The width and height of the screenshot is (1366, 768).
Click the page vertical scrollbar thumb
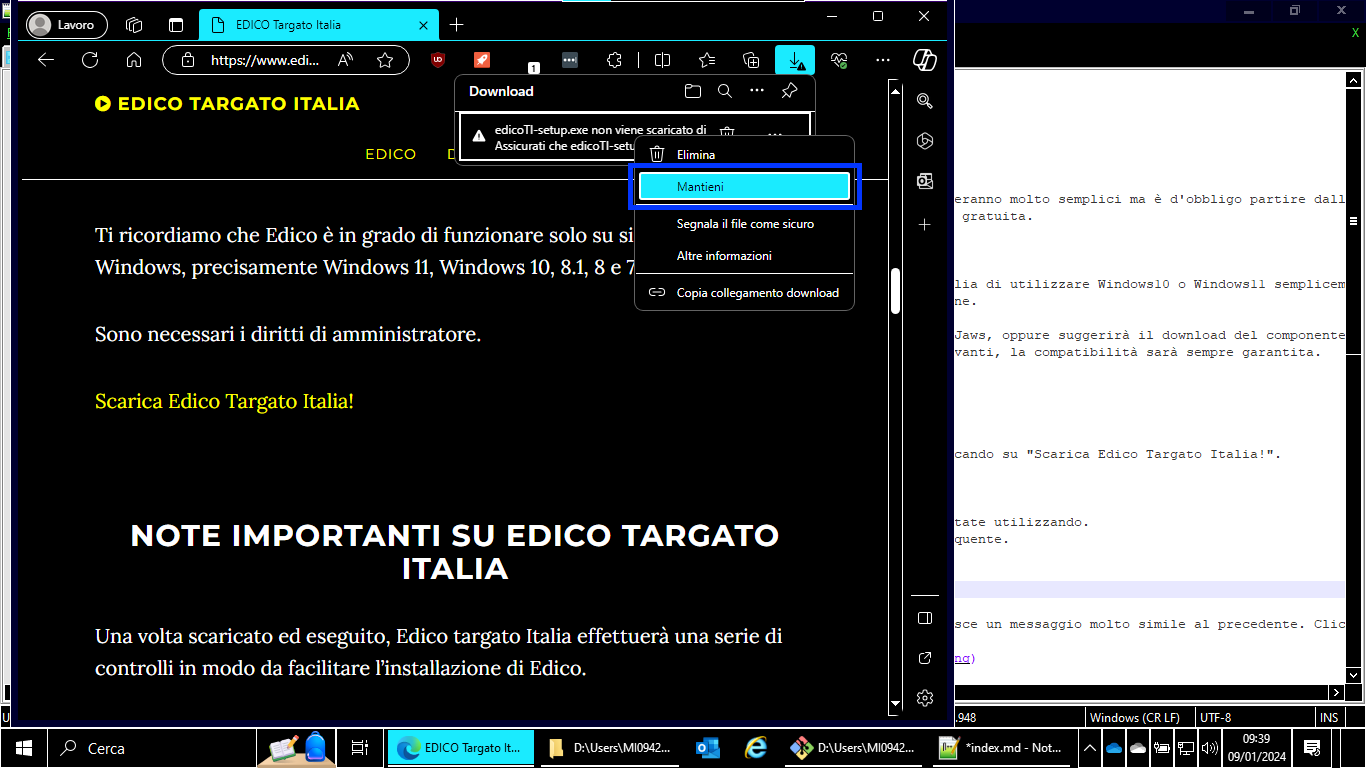896,292
